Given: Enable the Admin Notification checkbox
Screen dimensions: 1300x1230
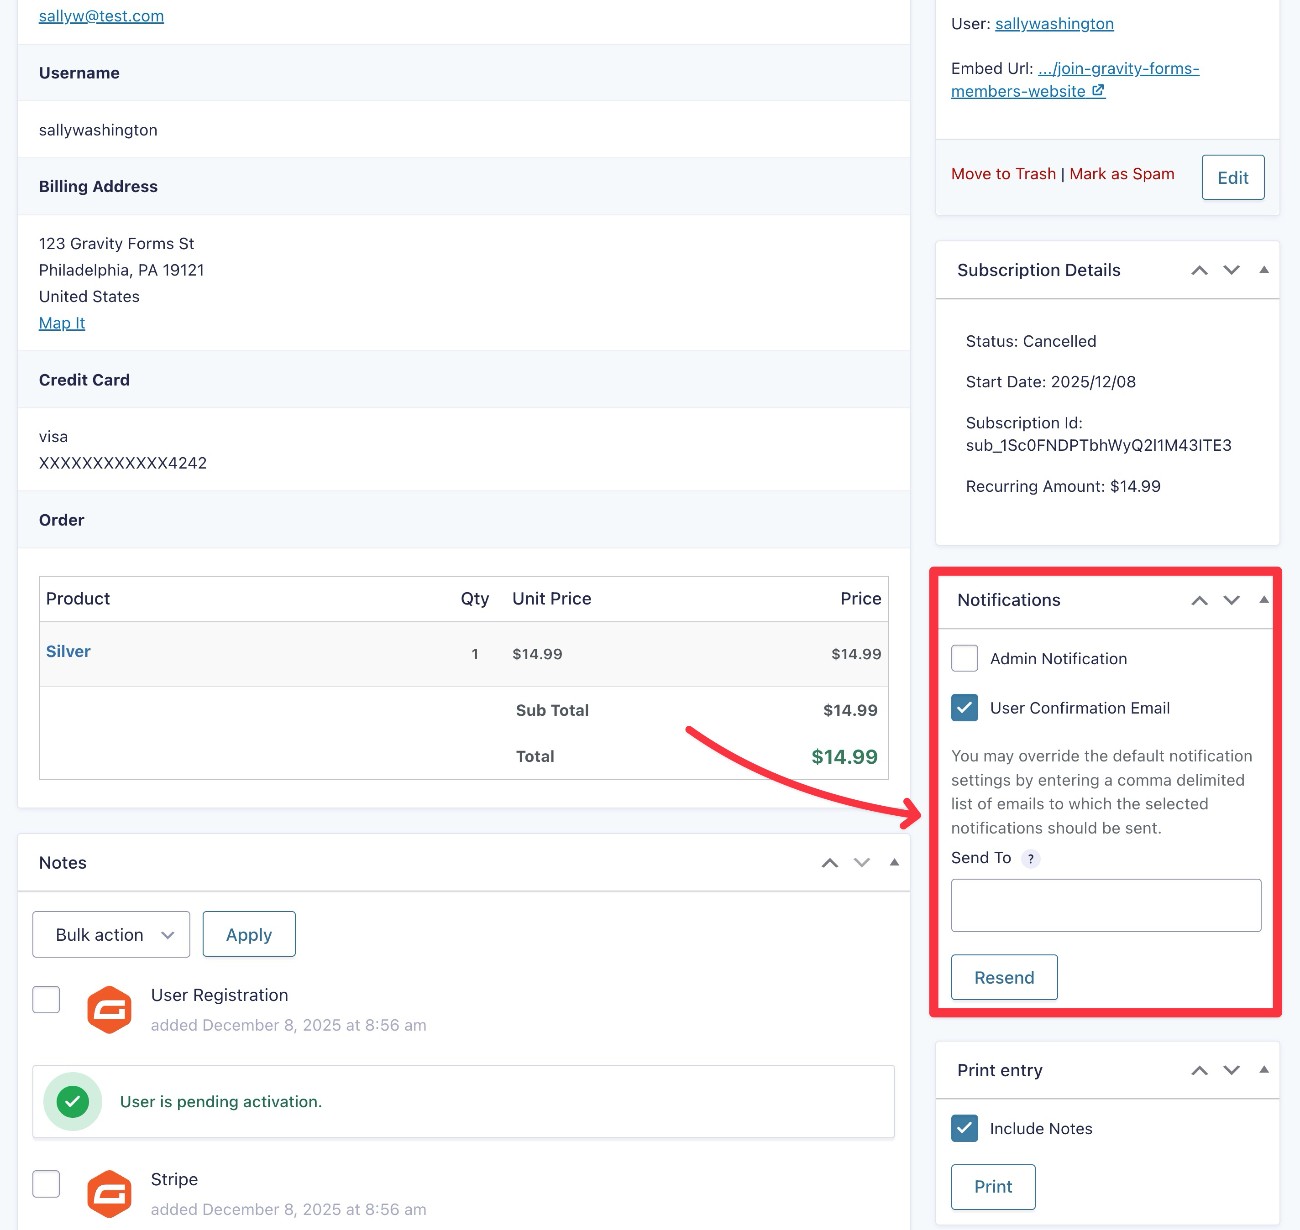Looking at the screenshot, I should tap(965, 658).
